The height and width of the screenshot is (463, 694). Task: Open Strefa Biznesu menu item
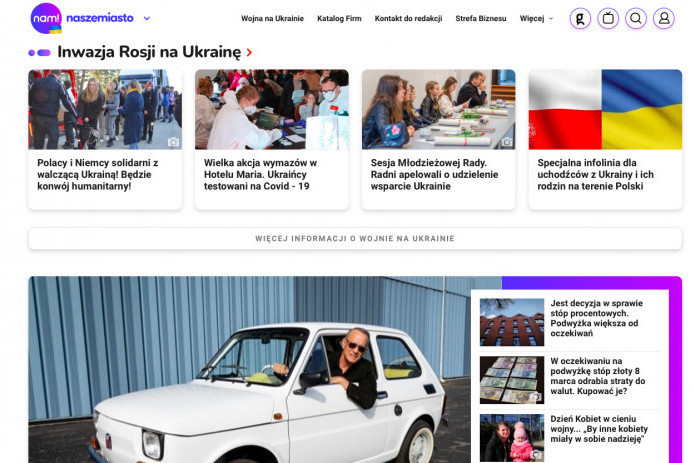(481, 19)
